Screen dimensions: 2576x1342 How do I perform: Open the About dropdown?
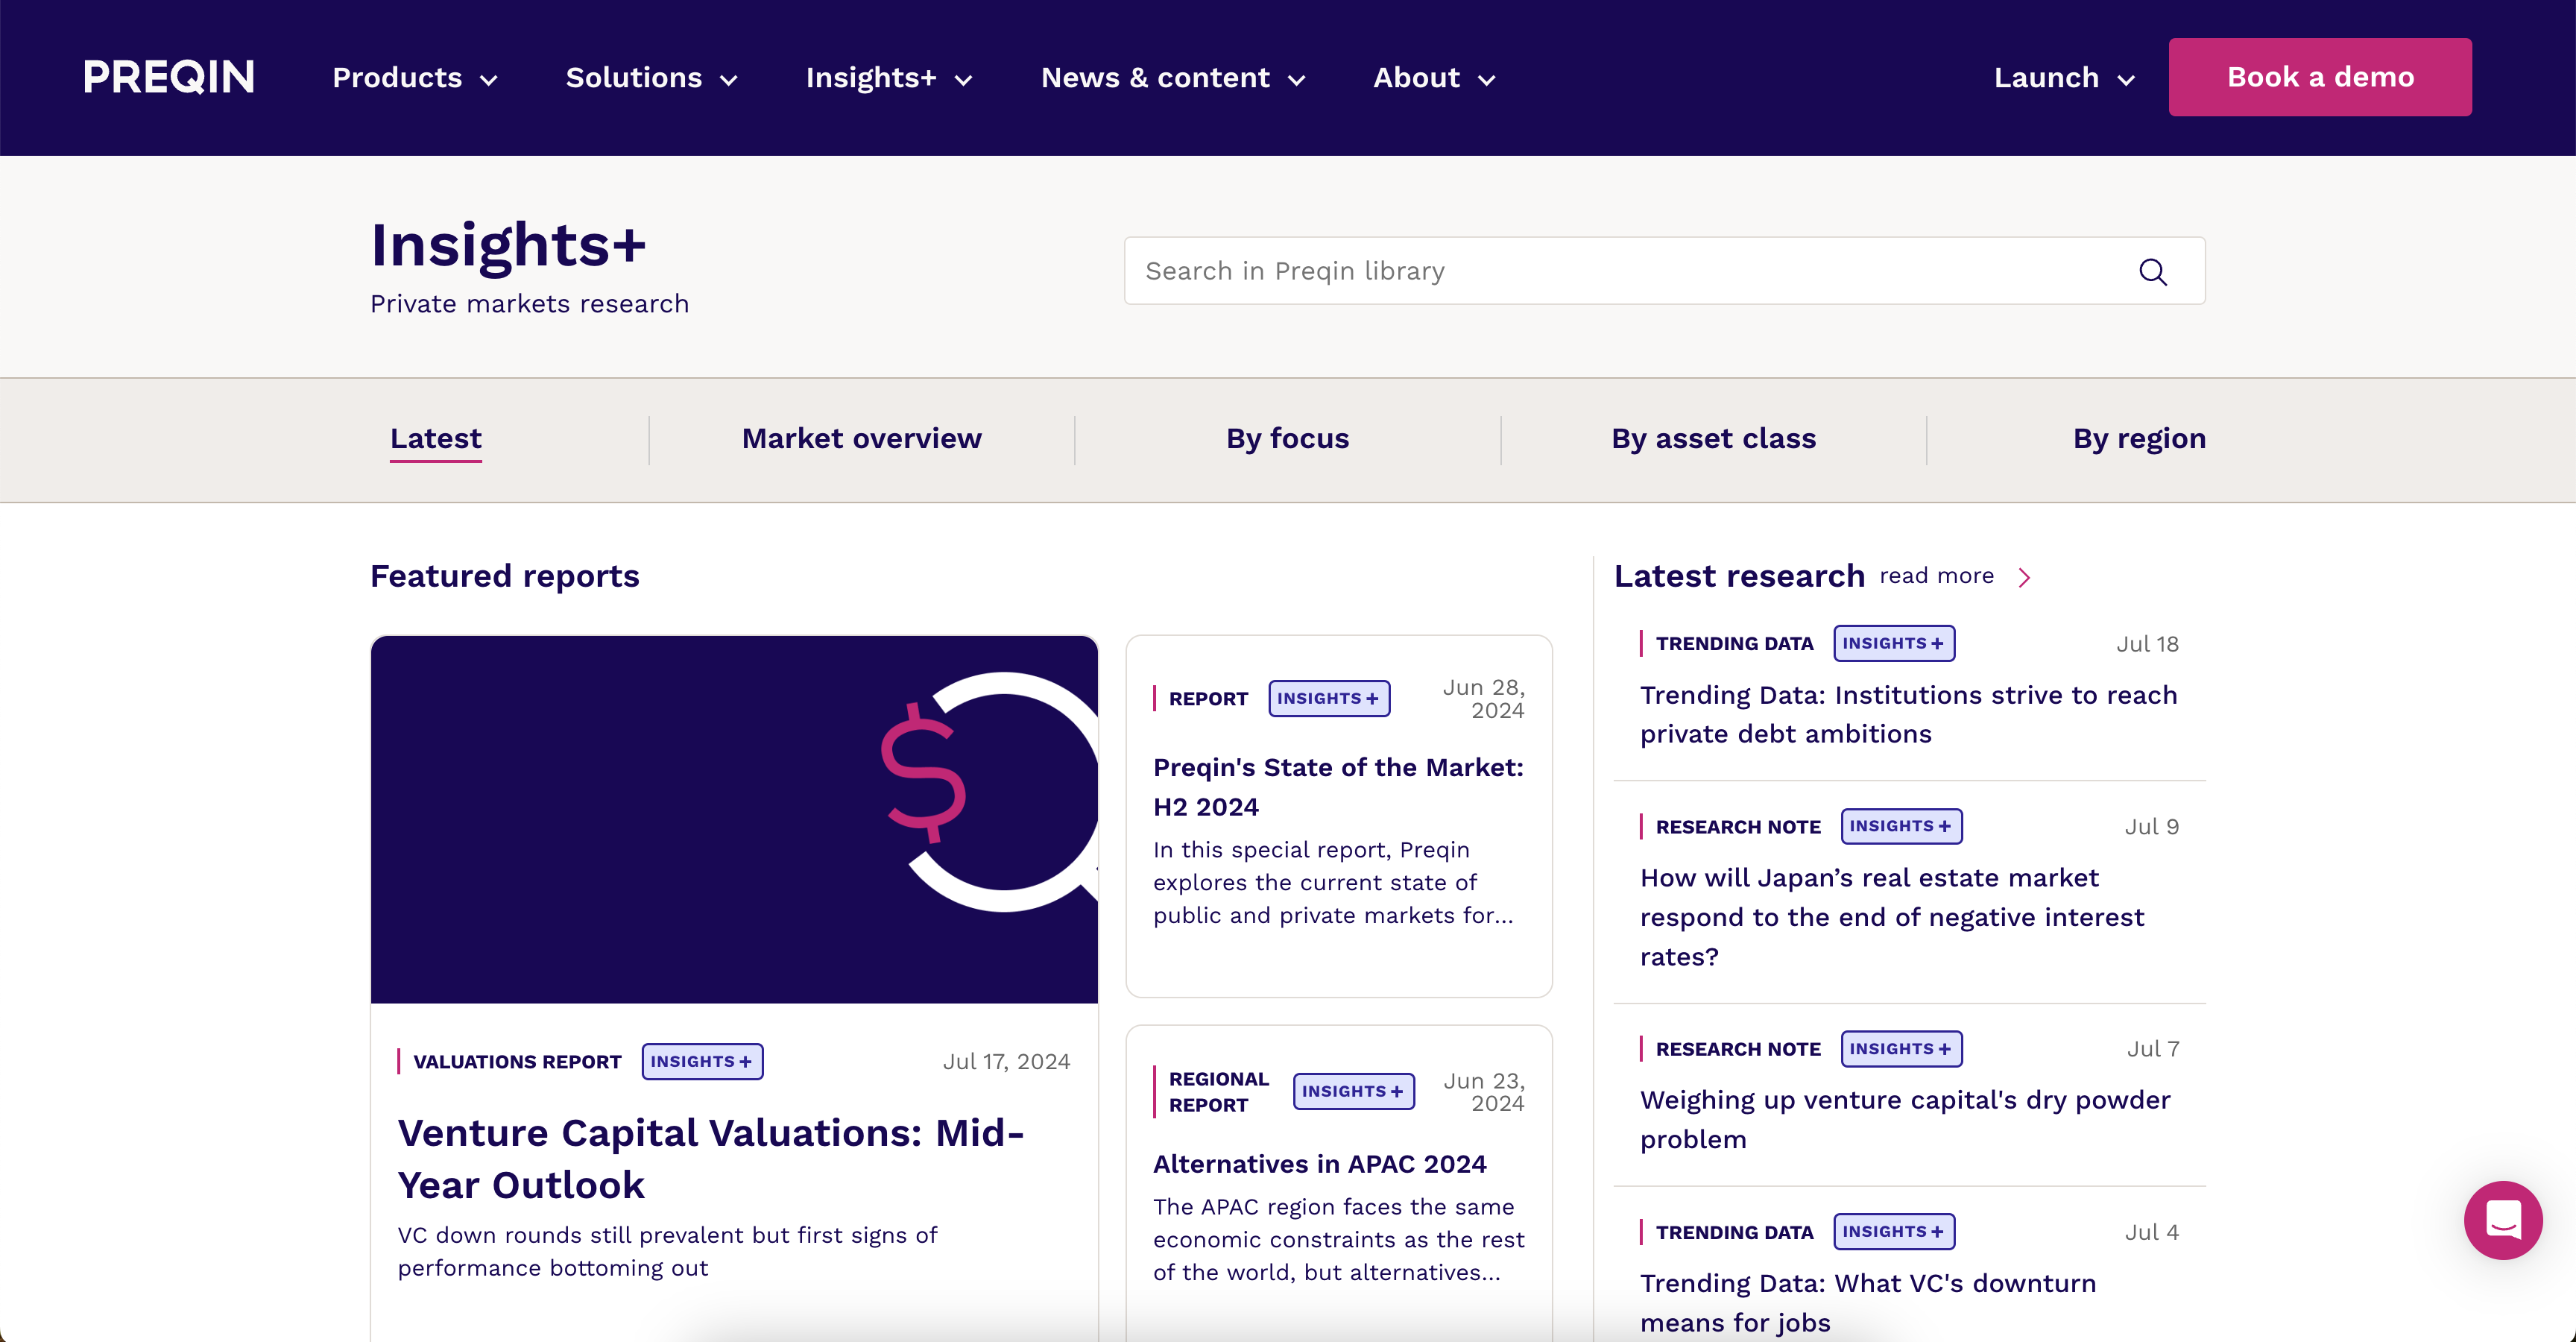tap(1434, 78)
